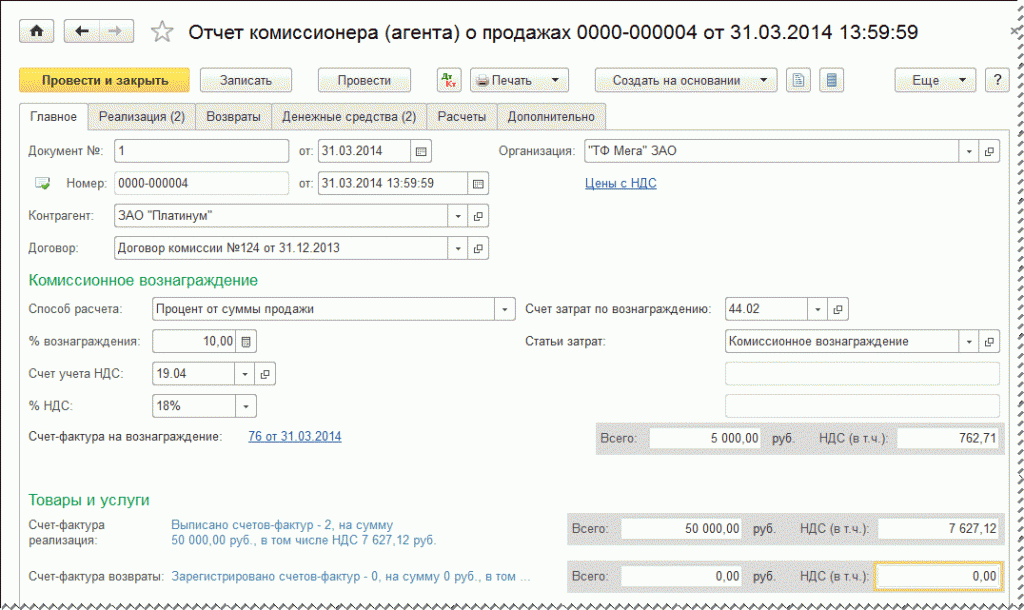Focus Номер date 31.03.2014 13:59:59 field
Image resolution: width=1024 pixels, height=610 pixels.
[393, 184]
